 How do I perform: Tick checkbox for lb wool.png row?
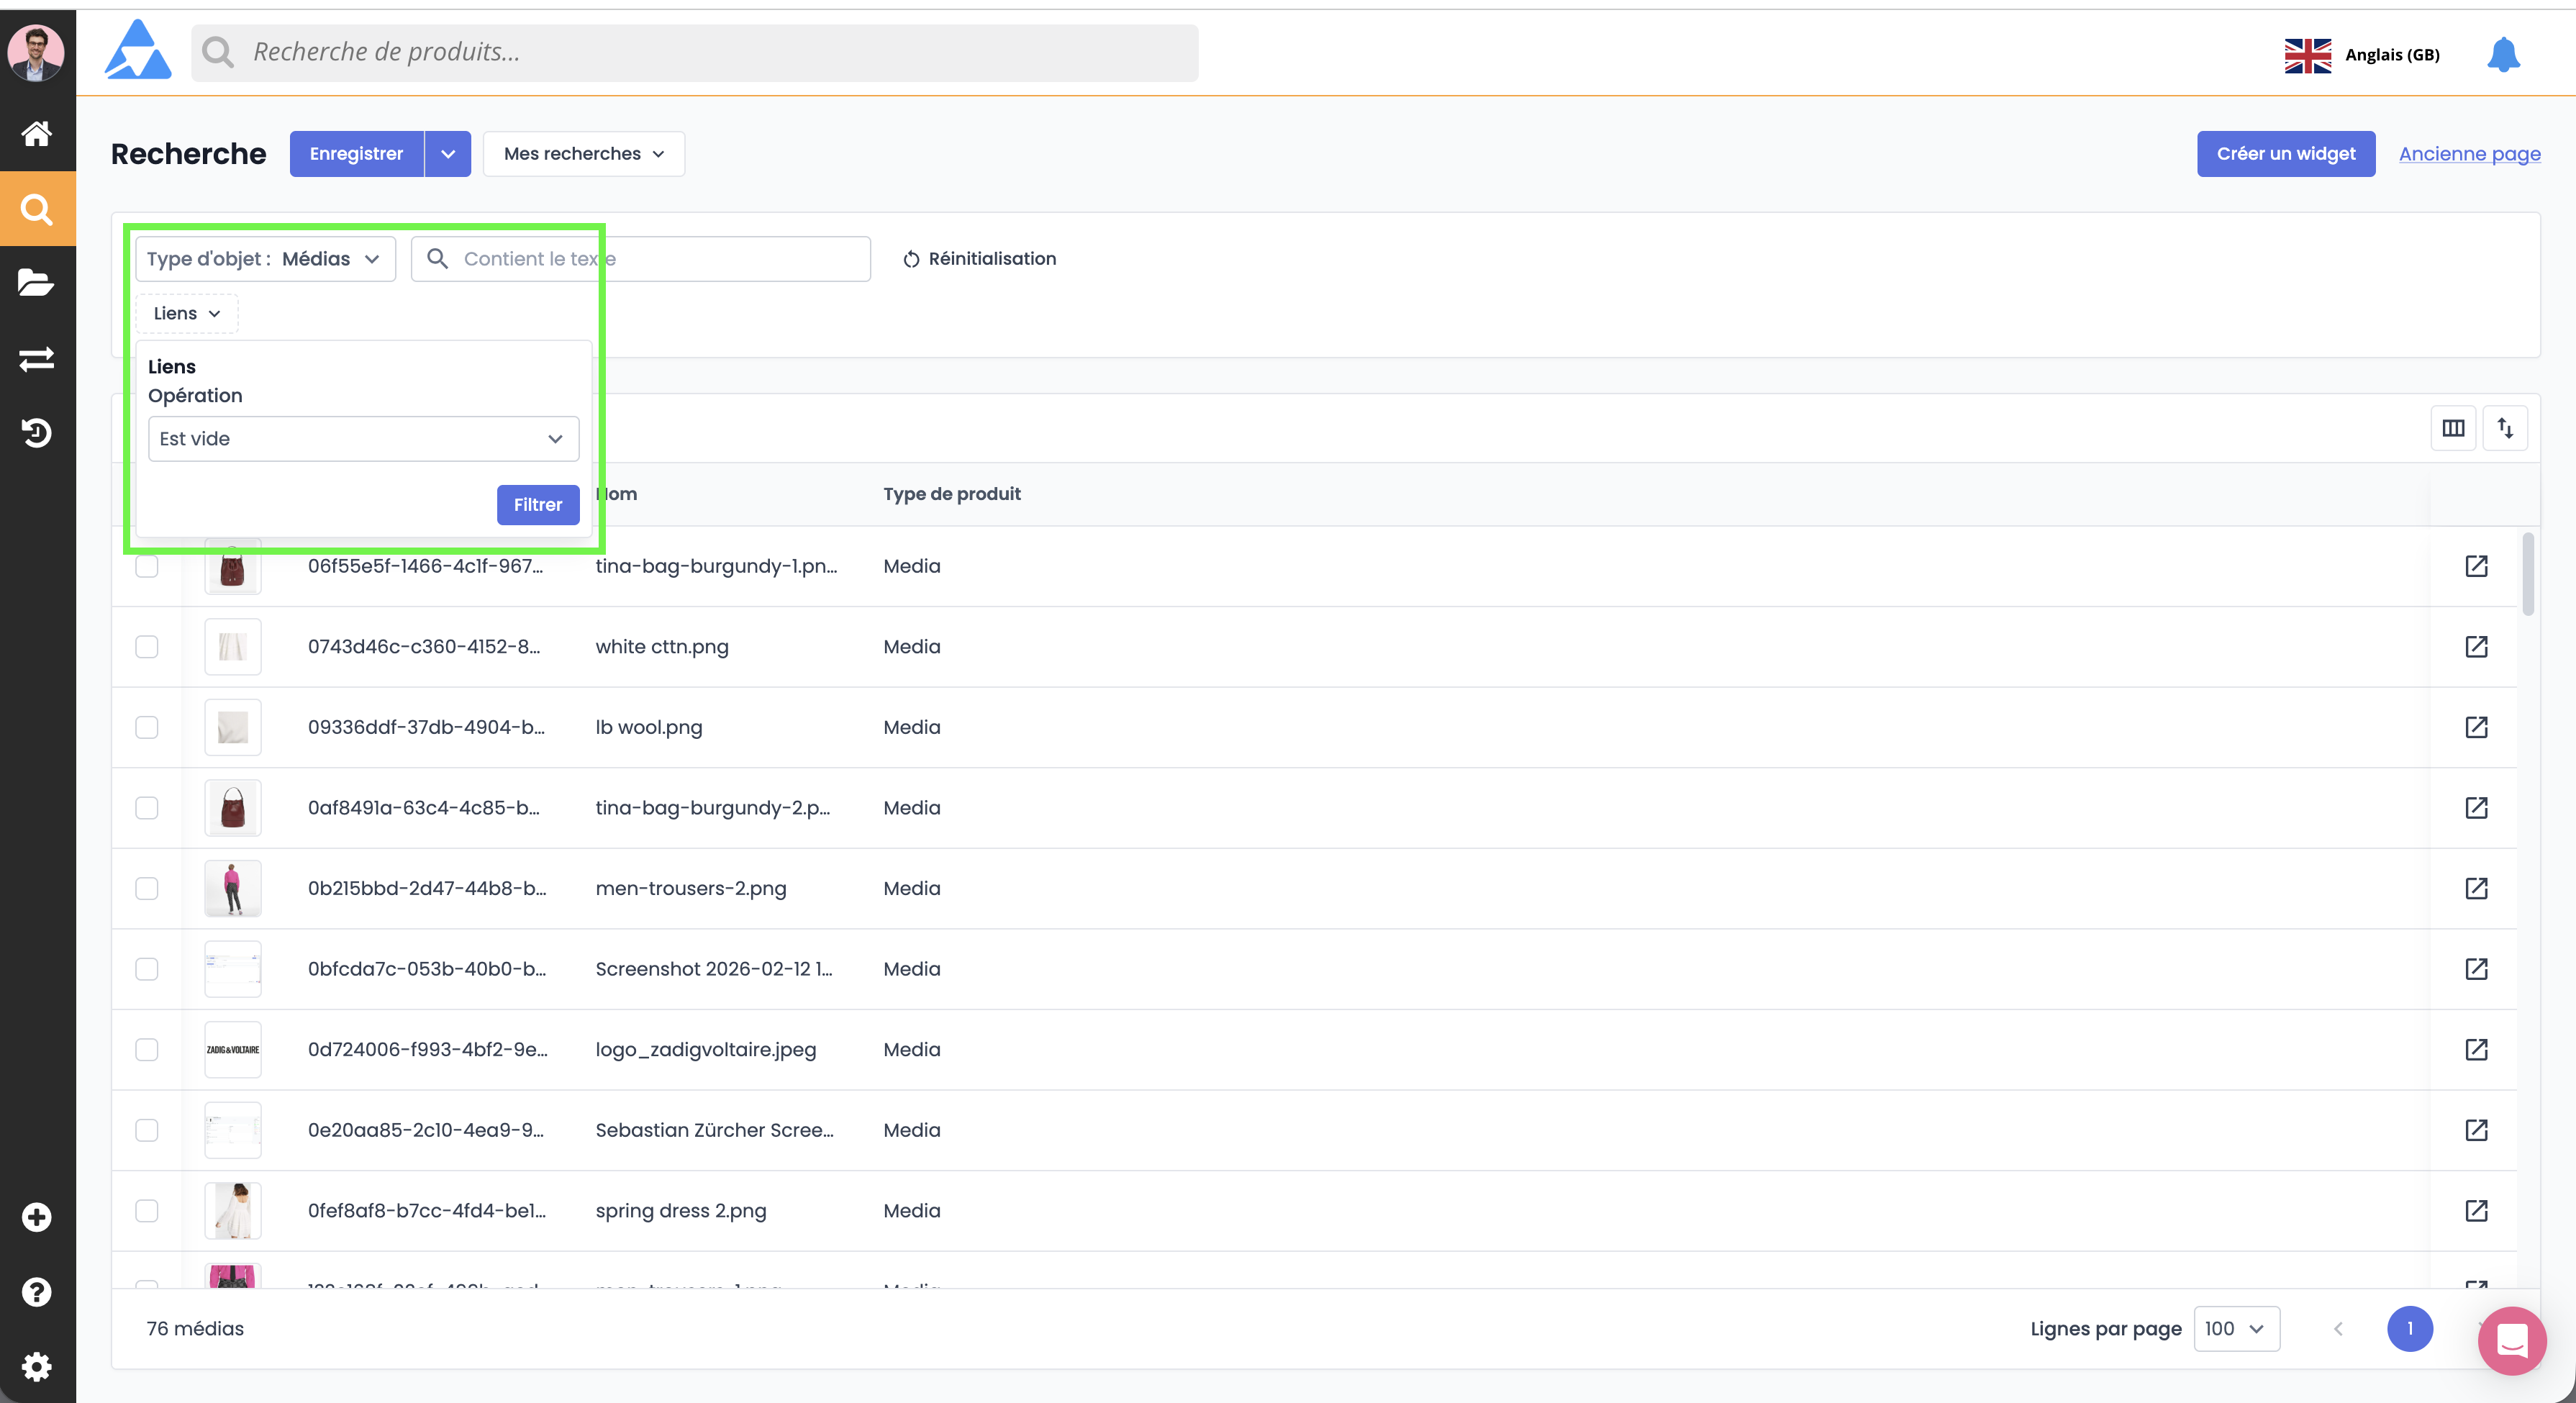point(147,727)
